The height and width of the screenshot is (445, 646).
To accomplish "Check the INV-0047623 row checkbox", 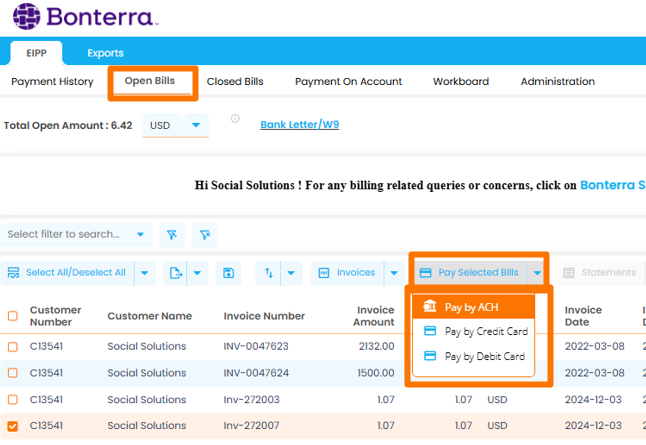I will [x=13, y=347].
